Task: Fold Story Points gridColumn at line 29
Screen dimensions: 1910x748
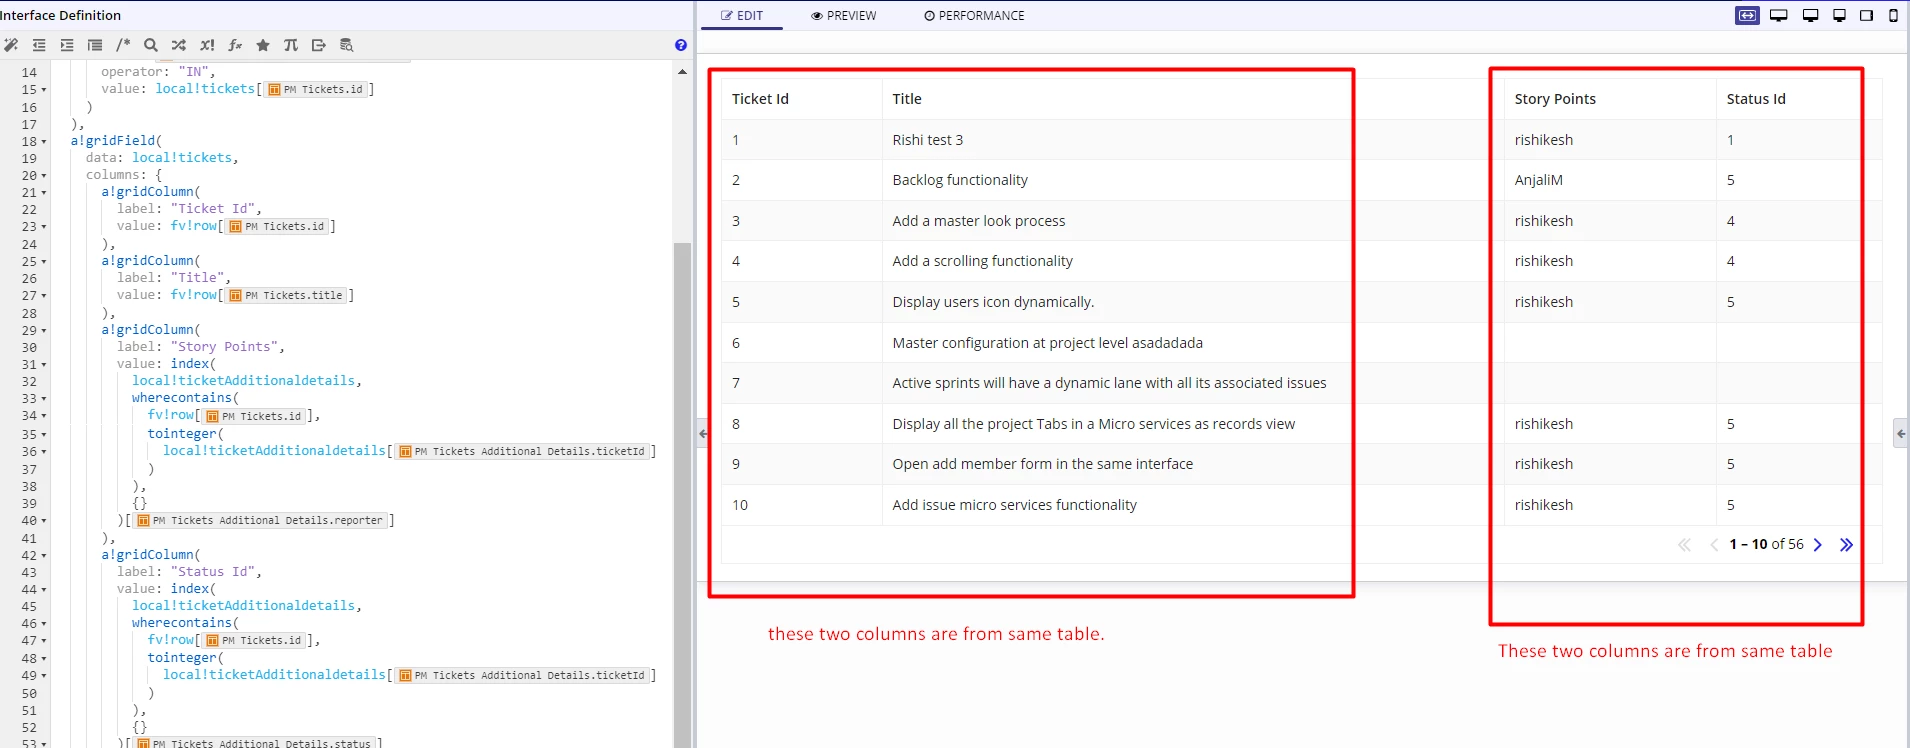Action: pos(44,331)
